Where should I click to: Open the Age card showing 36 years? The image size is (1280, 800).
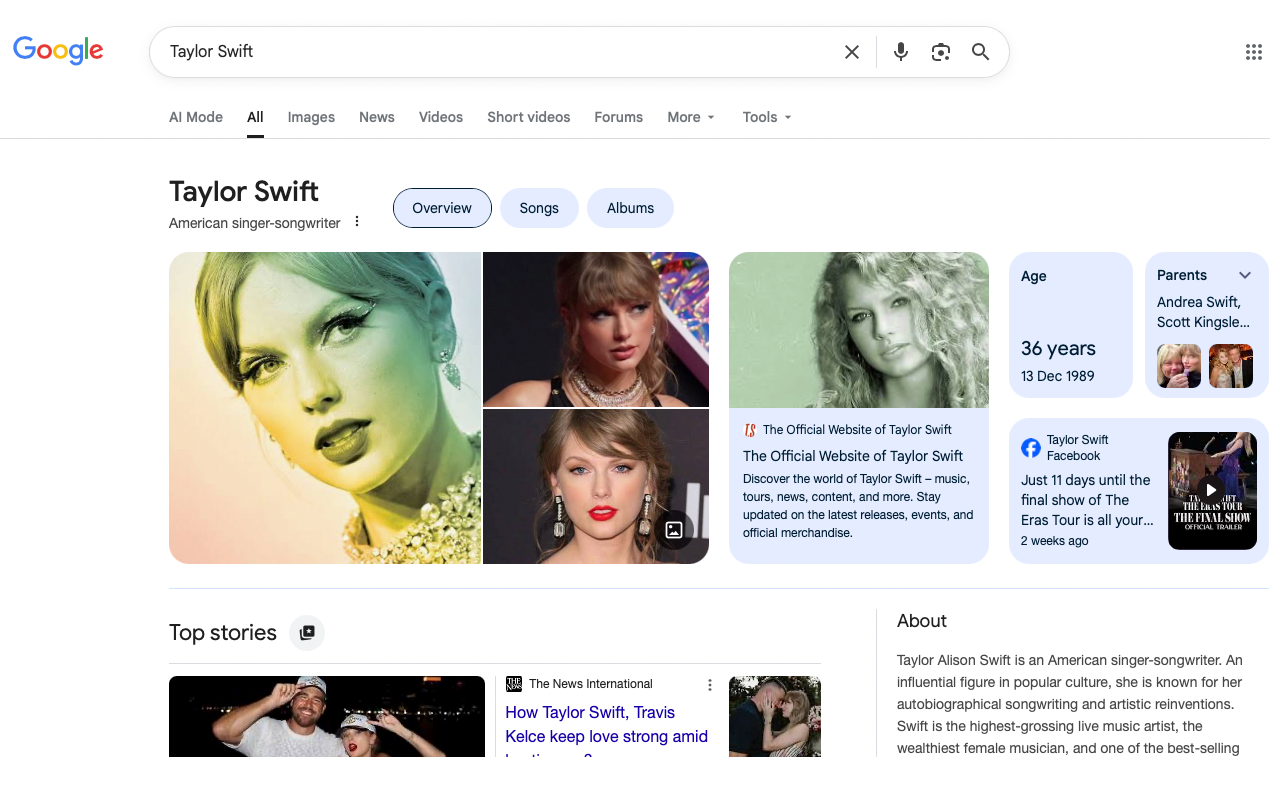[x=1071, y=325]
